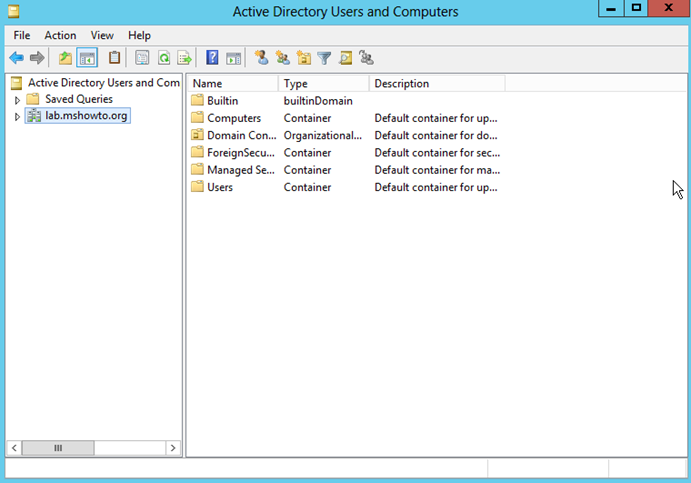Open Properties toolbar icon
Viewport: 691px width, 483px height.
click(142, 58)
